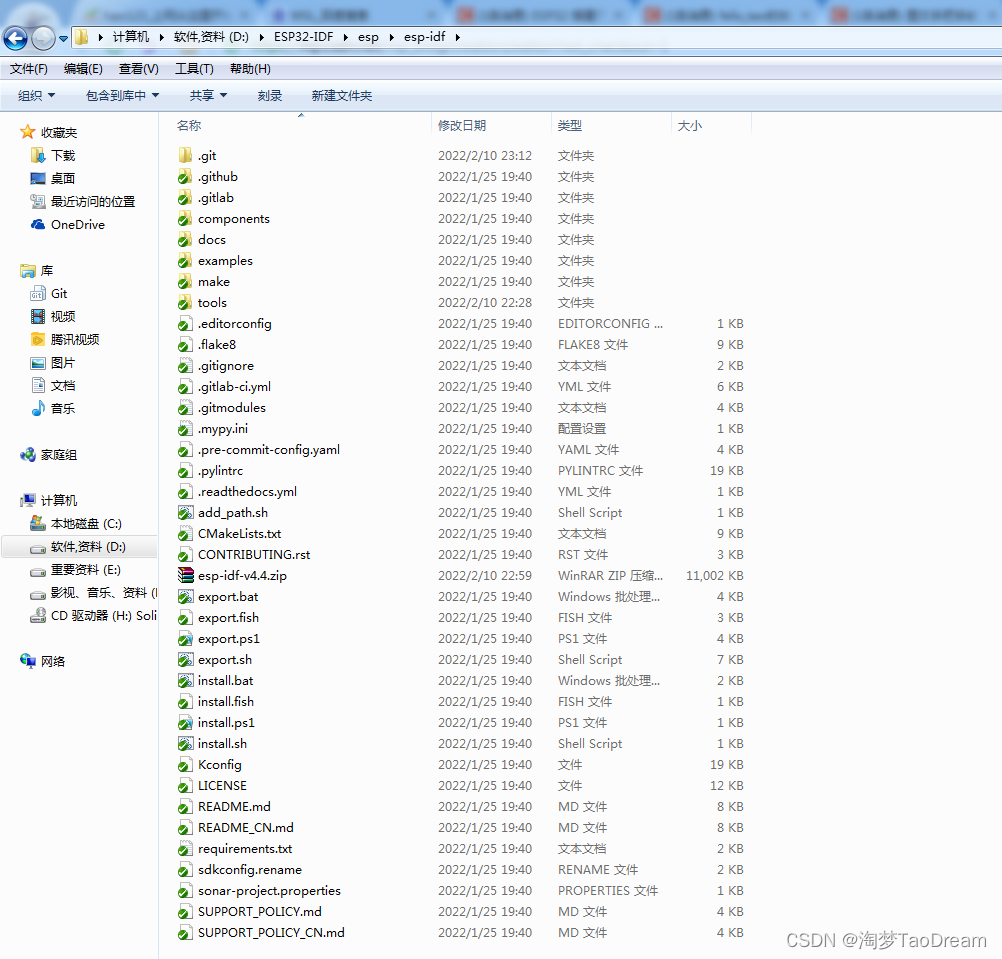Select the CD 驱动器 (H:) icon
Image resolution: width=1002 pixels, height=959 pixels.
[x=38, y=616]
